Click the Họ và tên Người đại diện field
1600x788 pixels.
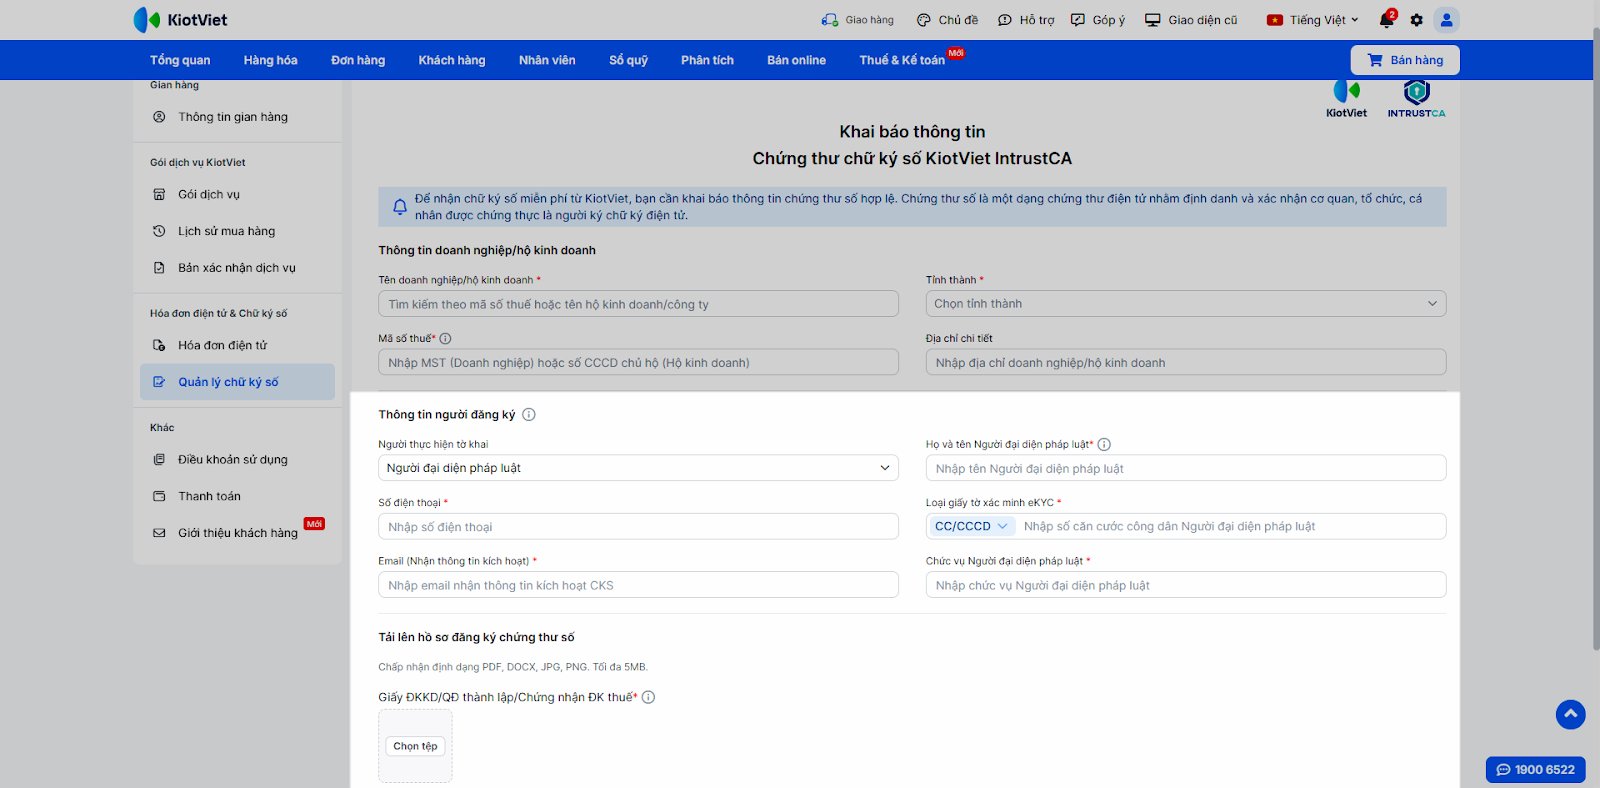pyautogui.click(x=1186, y=468)
